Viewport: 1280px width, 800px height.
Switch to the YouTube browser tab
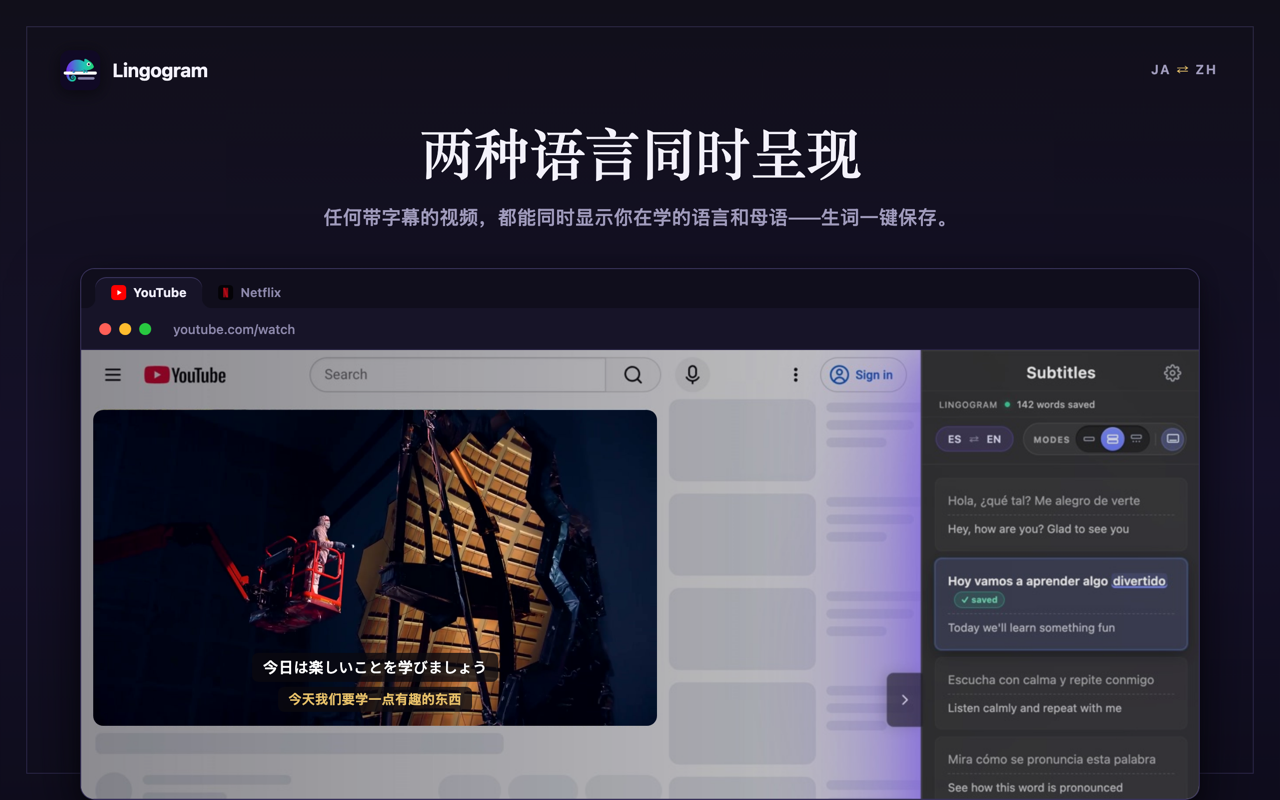tap(149, 293)
